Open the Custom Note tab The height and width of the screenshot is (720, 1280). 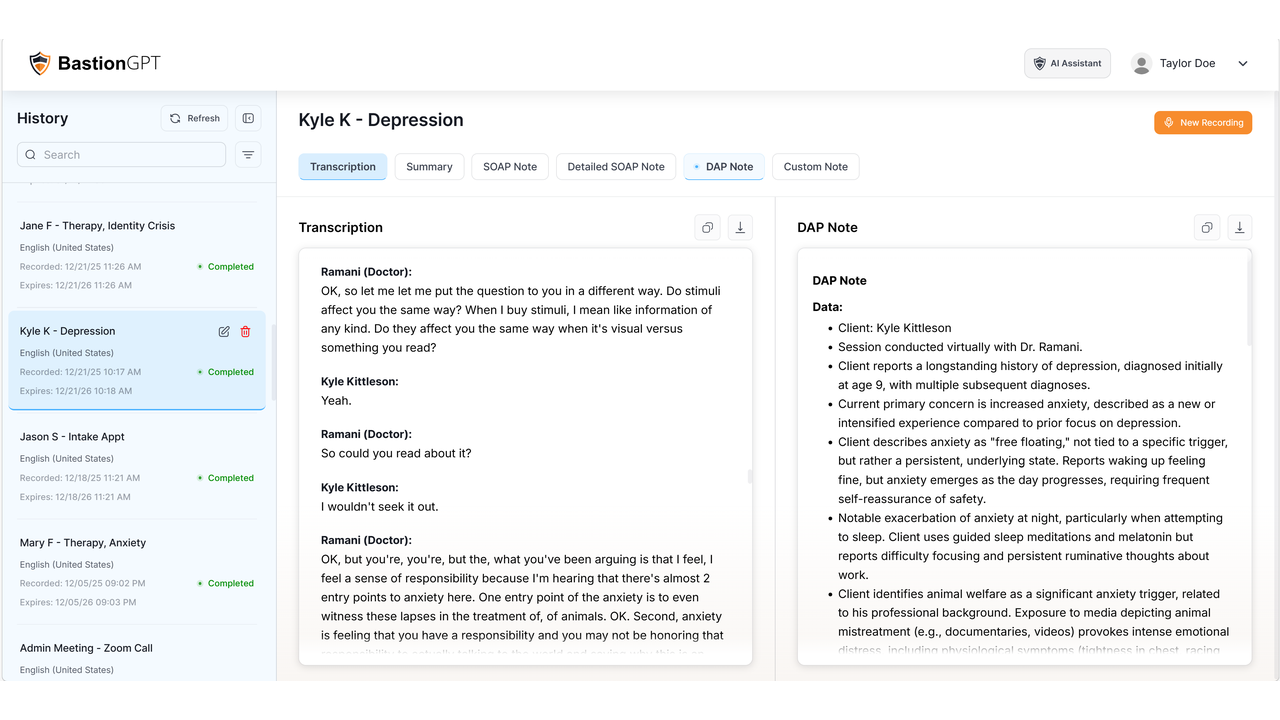816,167
